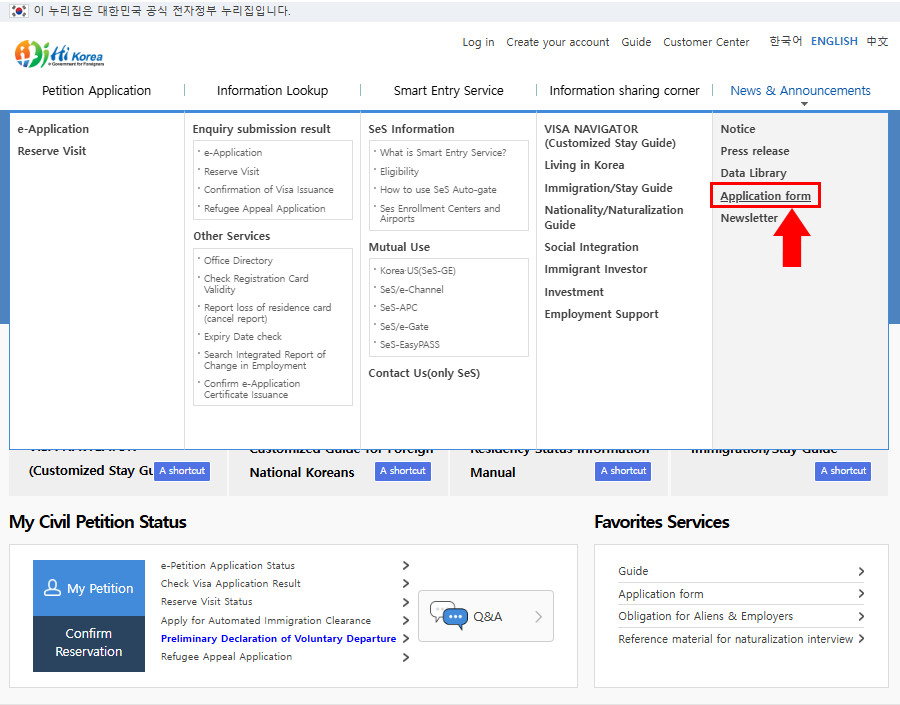Click the Q&A chat bubble icon

point(449,615)
